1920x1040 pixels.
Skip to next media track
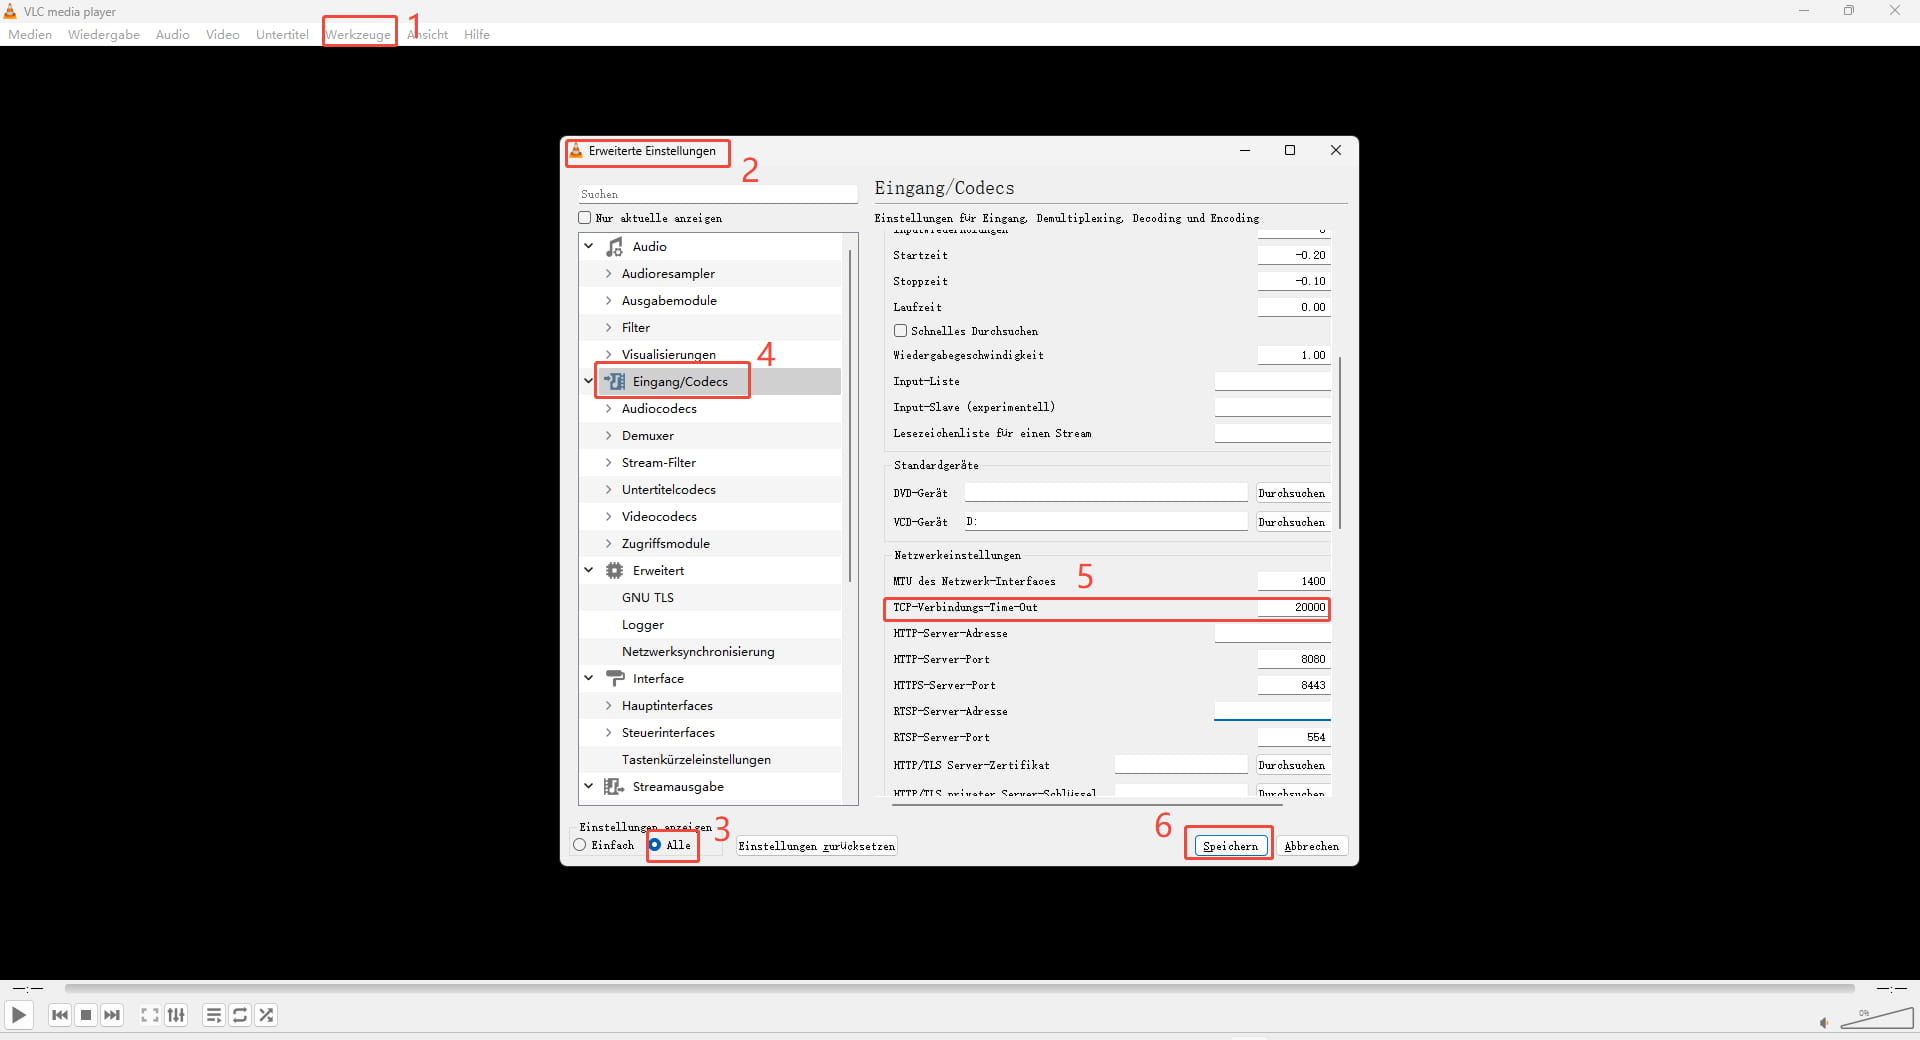(x=112, y=1015)
